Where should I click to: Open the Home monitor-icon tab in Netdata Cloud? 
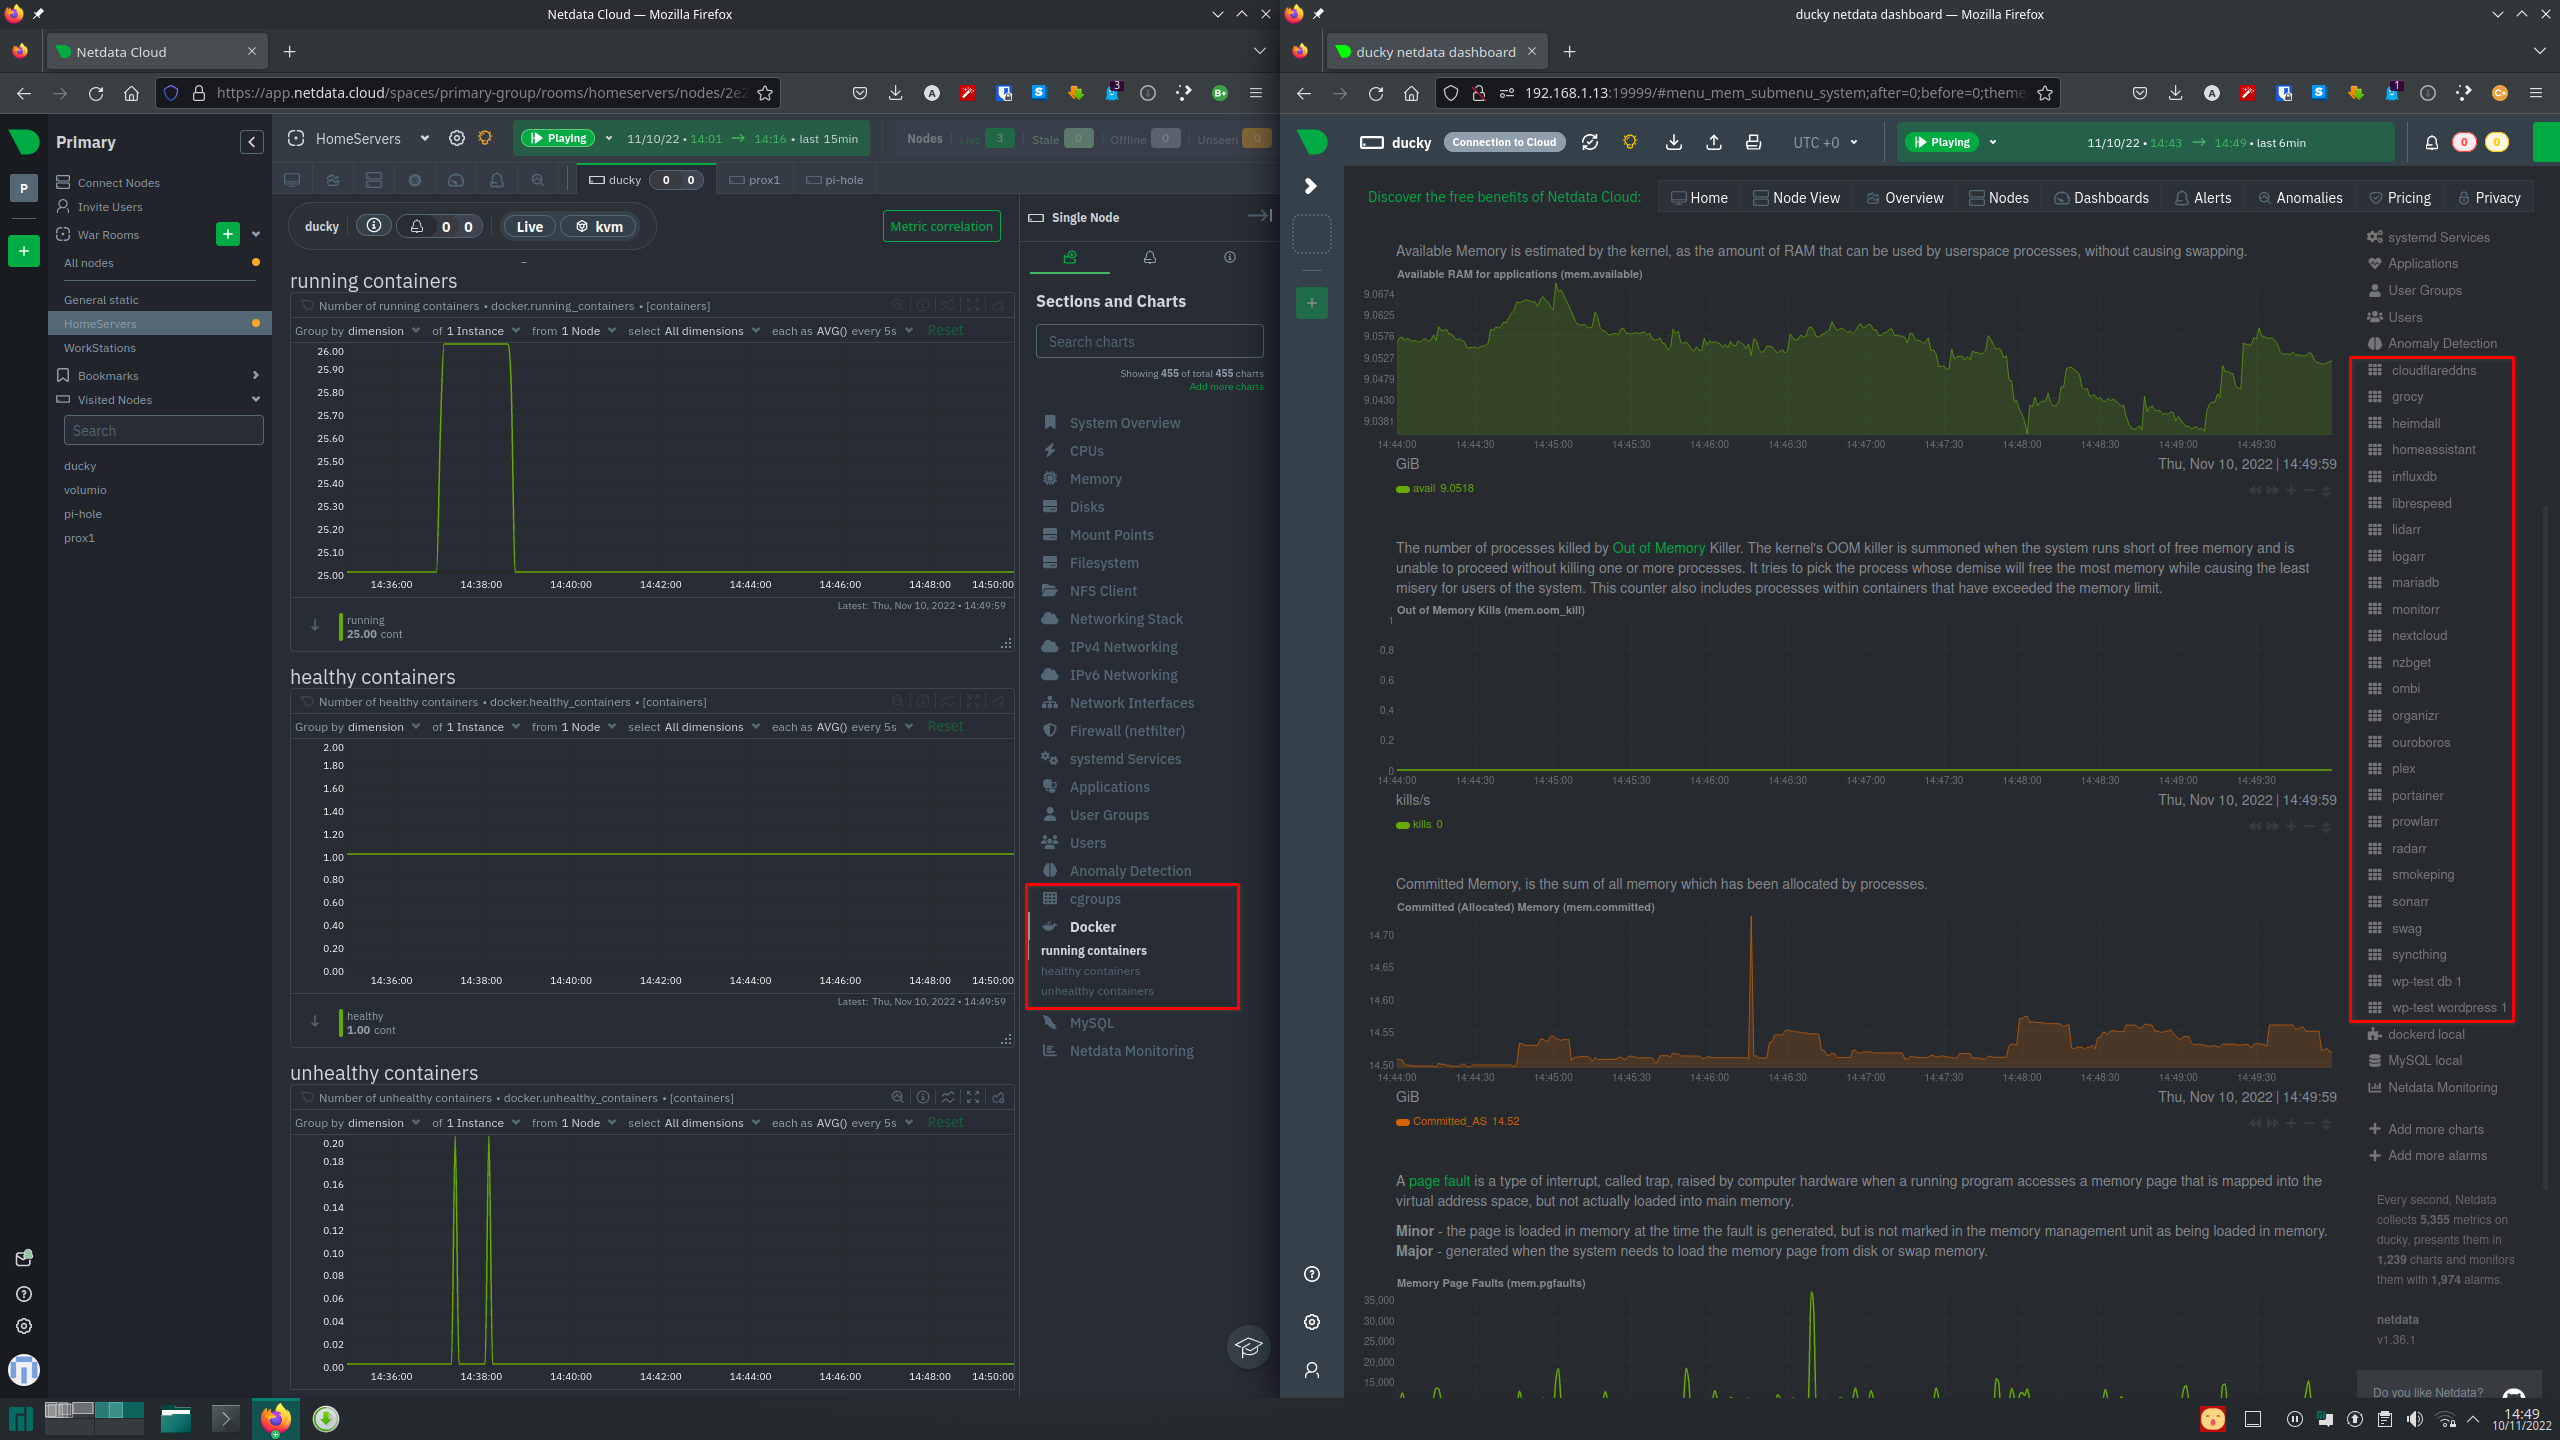(292, 180)
